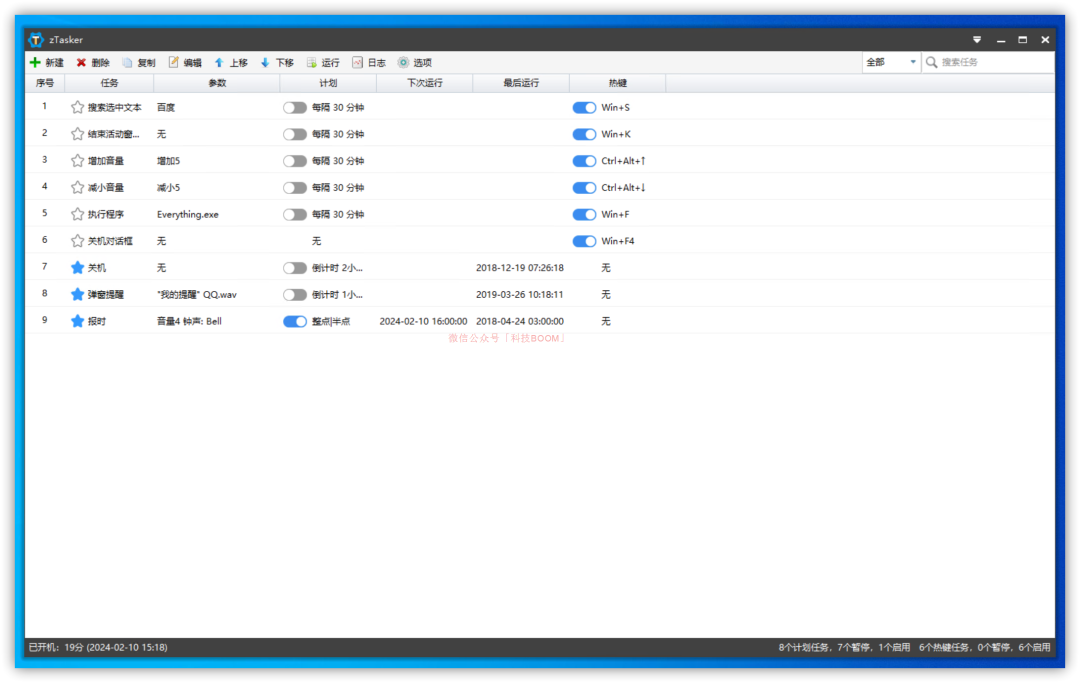Click the 最后运行 column header
Image resolution: width=1080 pixels, height=683 pixels.
tap(521, 83)
